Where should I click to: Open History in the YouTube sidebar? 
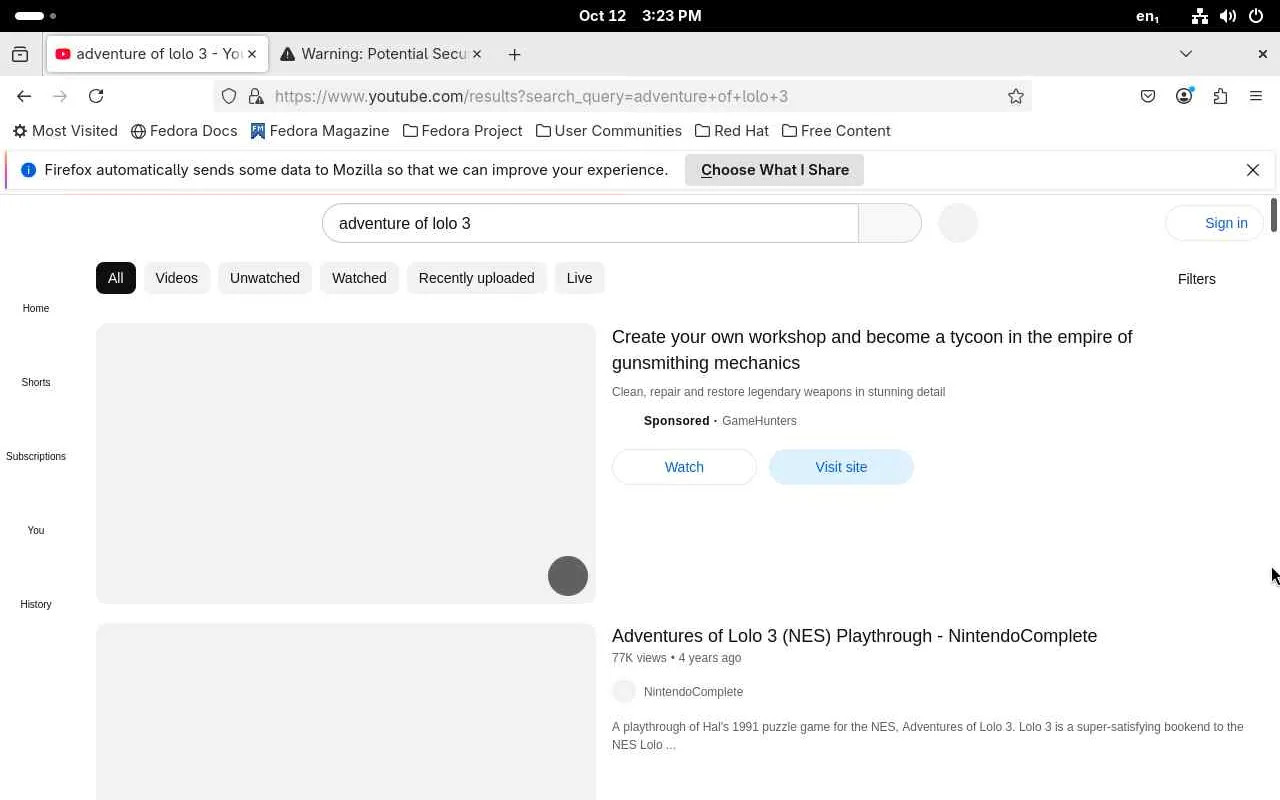tap(36, 604)
